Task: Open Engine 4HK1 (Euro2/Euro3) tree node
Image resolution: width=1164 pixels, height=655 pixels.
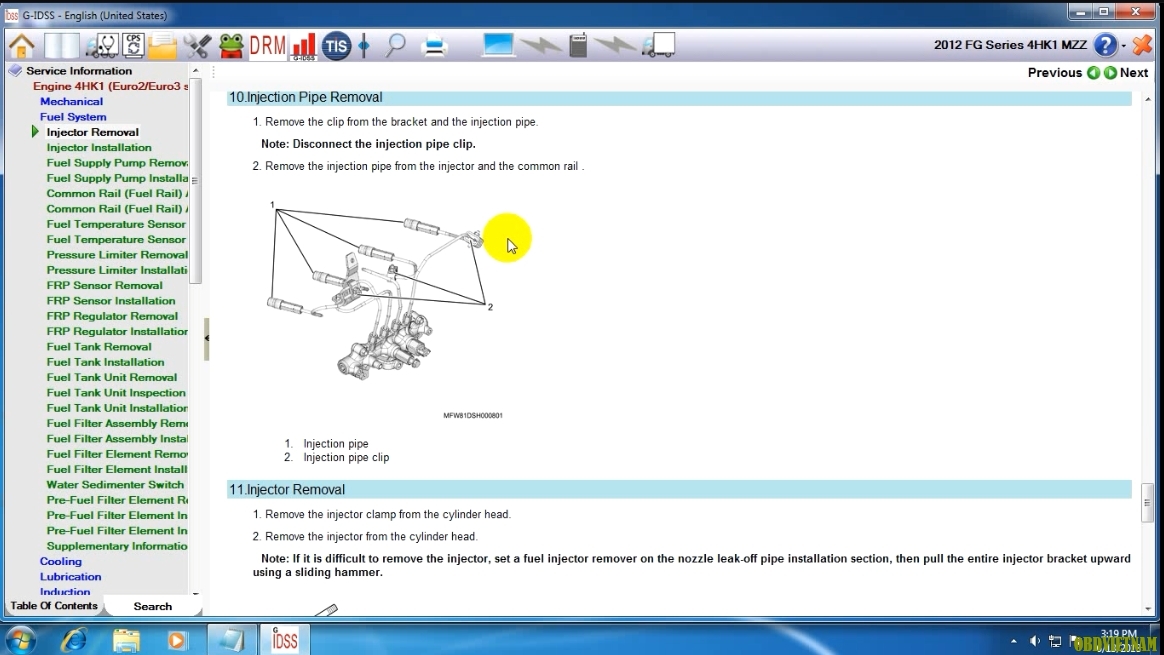Action: click(110, 86)
